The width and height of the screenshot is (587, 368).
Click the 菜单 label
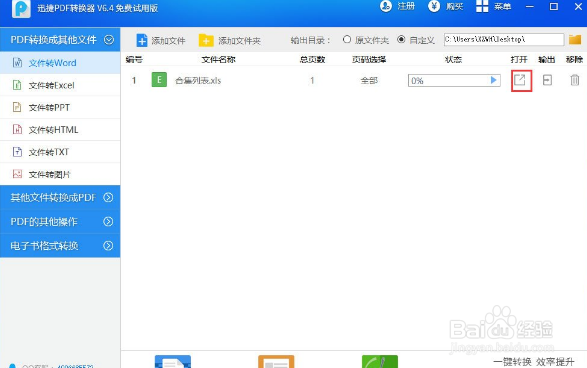tap(502, 6)
